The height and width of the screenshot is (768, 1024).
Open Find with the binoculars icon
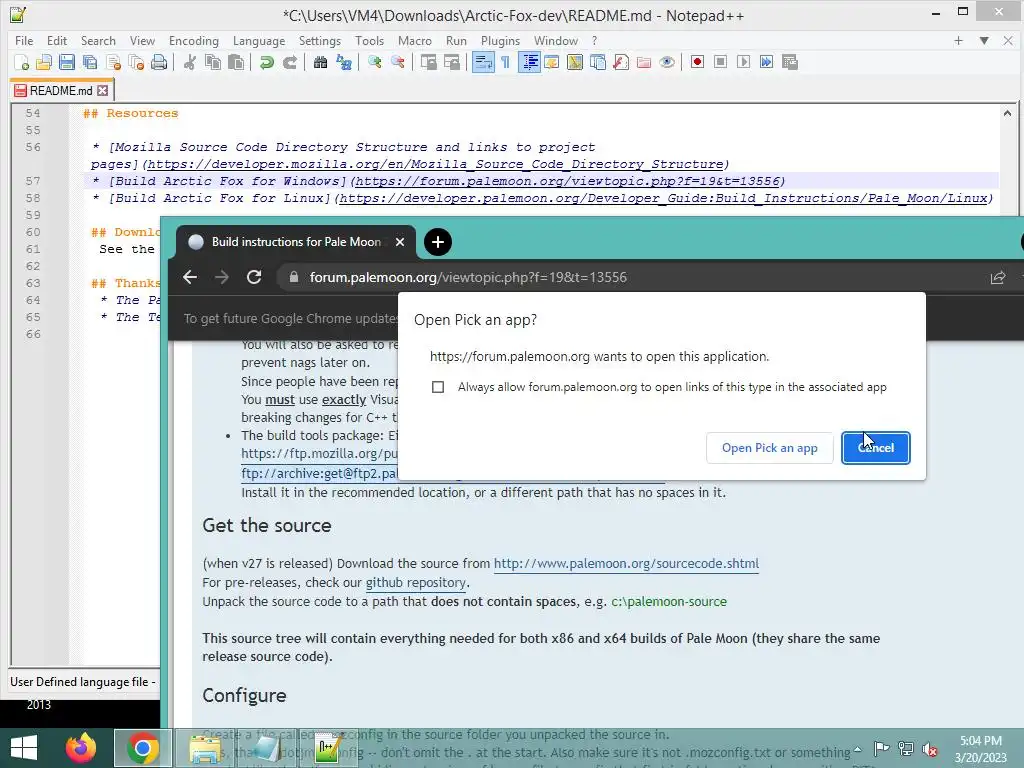(x=320, y=62)
